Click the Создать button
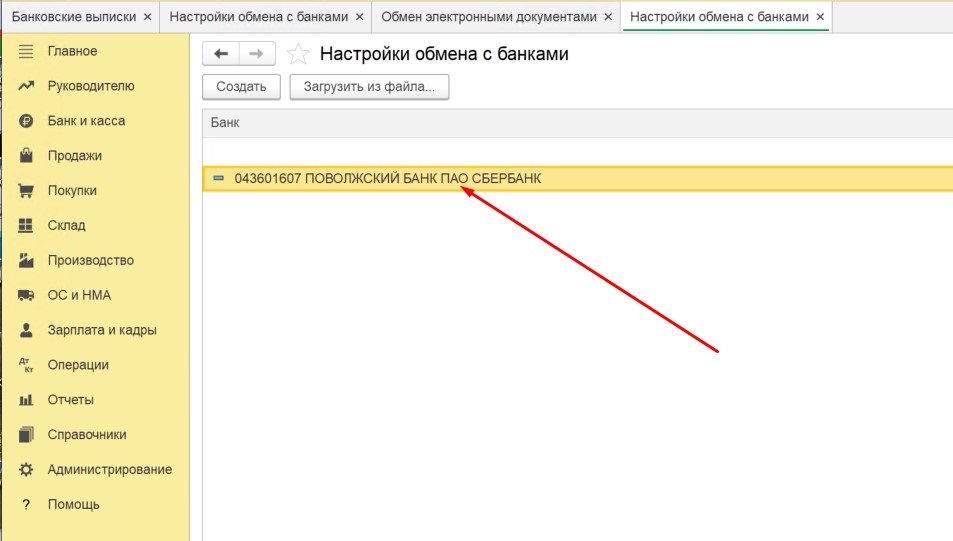This screenshot has width=953, height=541. [241, 87]
